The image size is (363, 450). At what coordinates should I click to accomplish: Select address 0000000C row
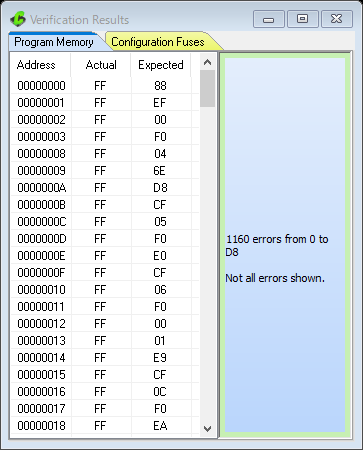(105, 222)
